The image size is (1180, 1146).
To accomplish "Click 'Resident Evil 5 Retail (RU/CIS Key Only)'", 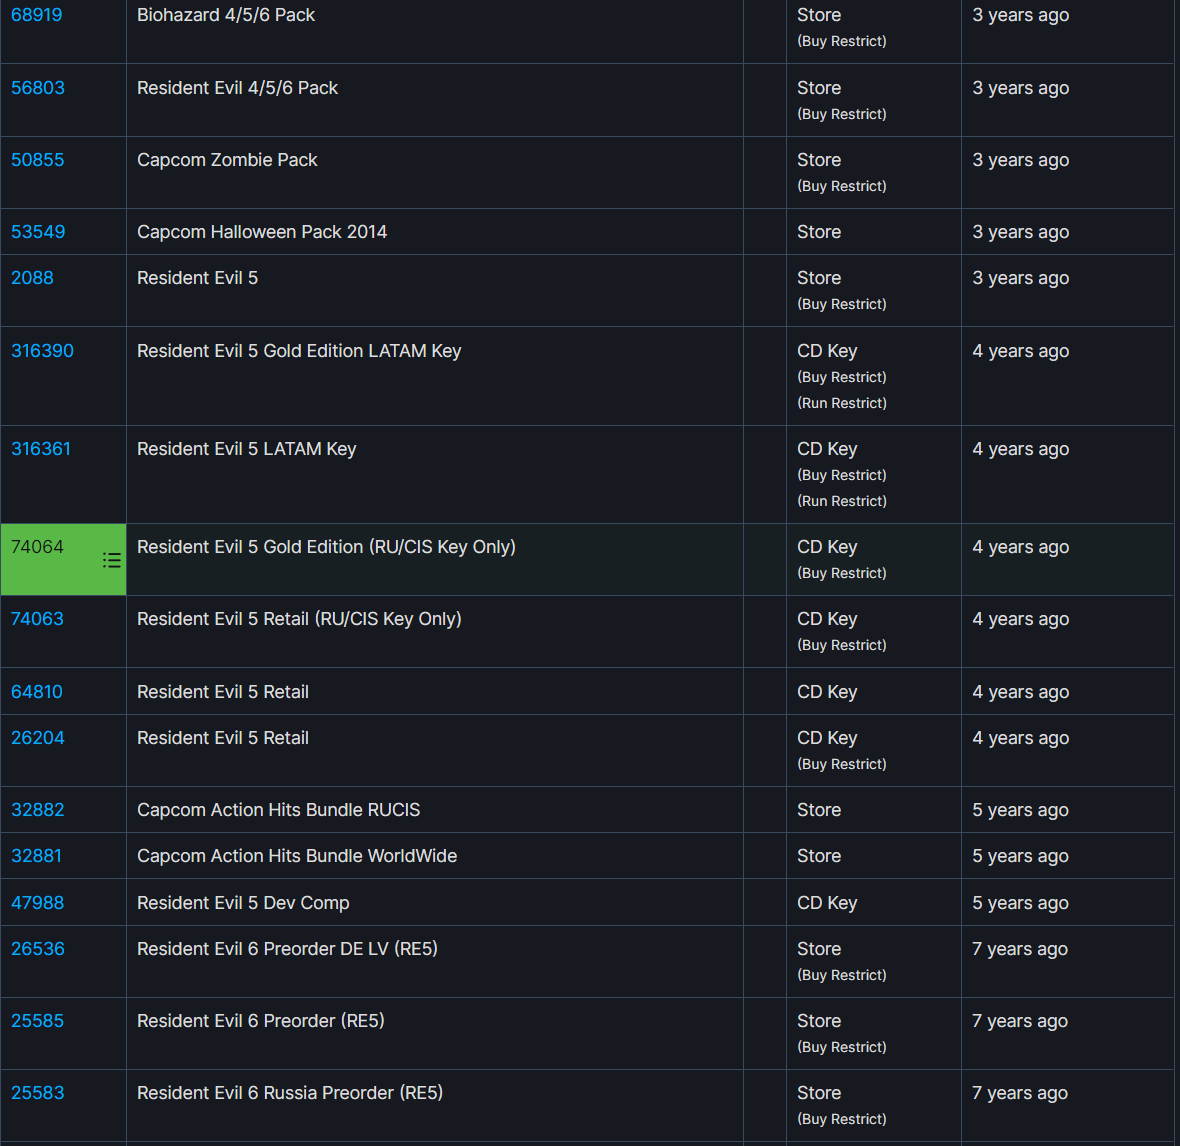I will pyautogui.click(x=299, y=619).
